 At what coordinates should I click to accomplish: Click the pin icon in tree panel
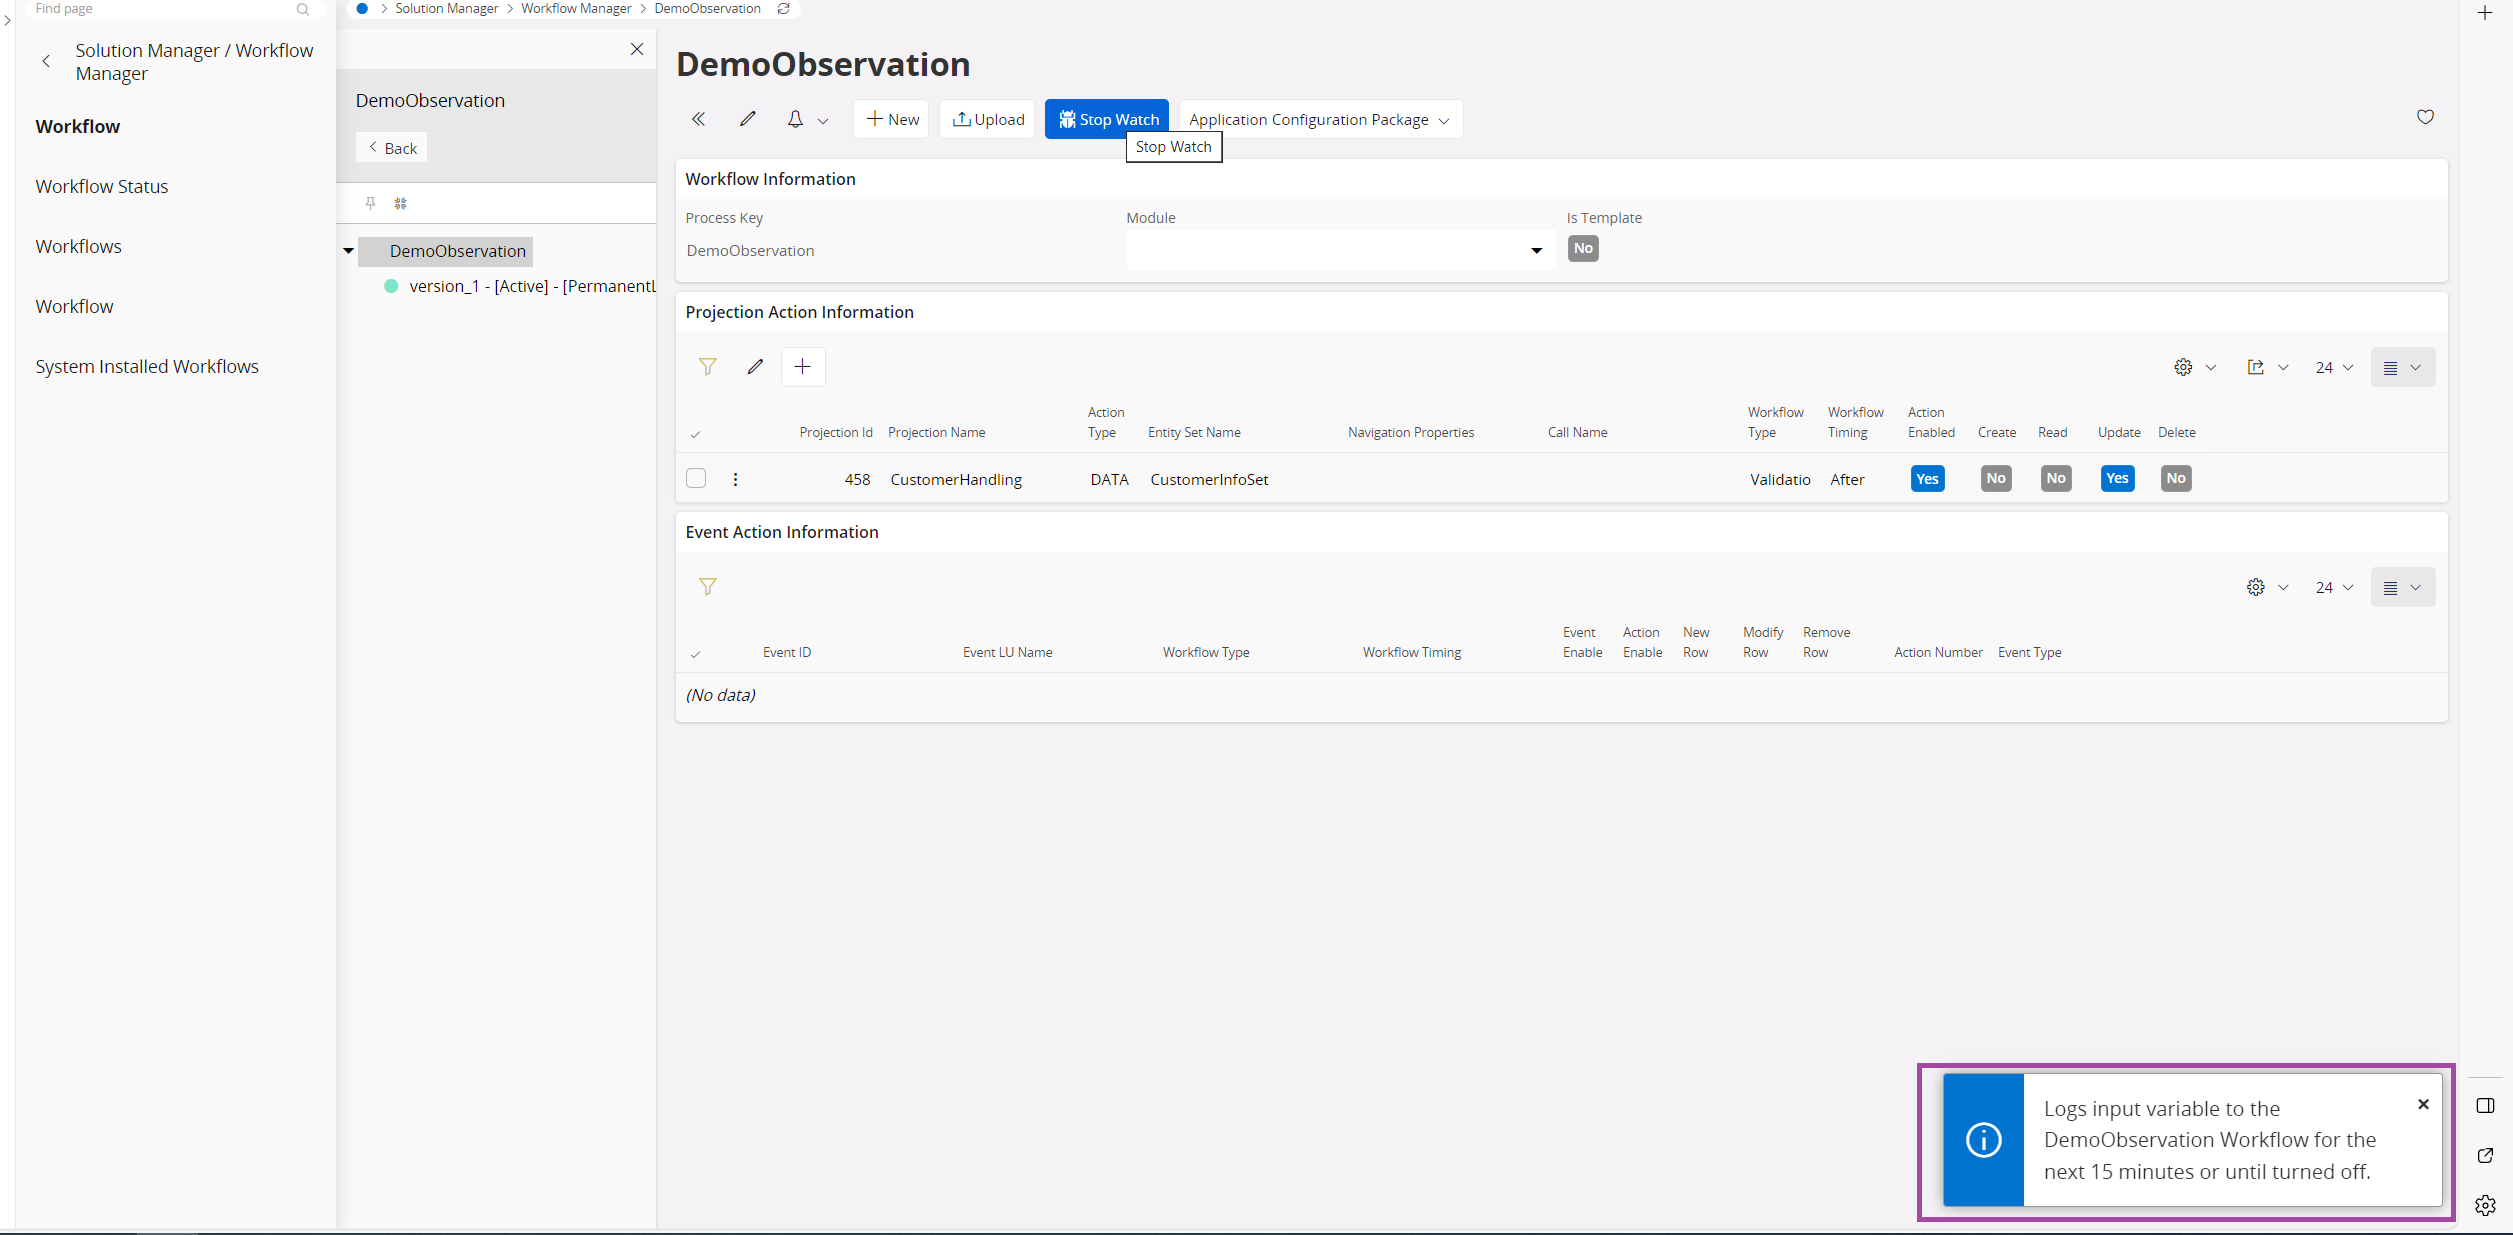pyautogui.click(x=370, y=203)
